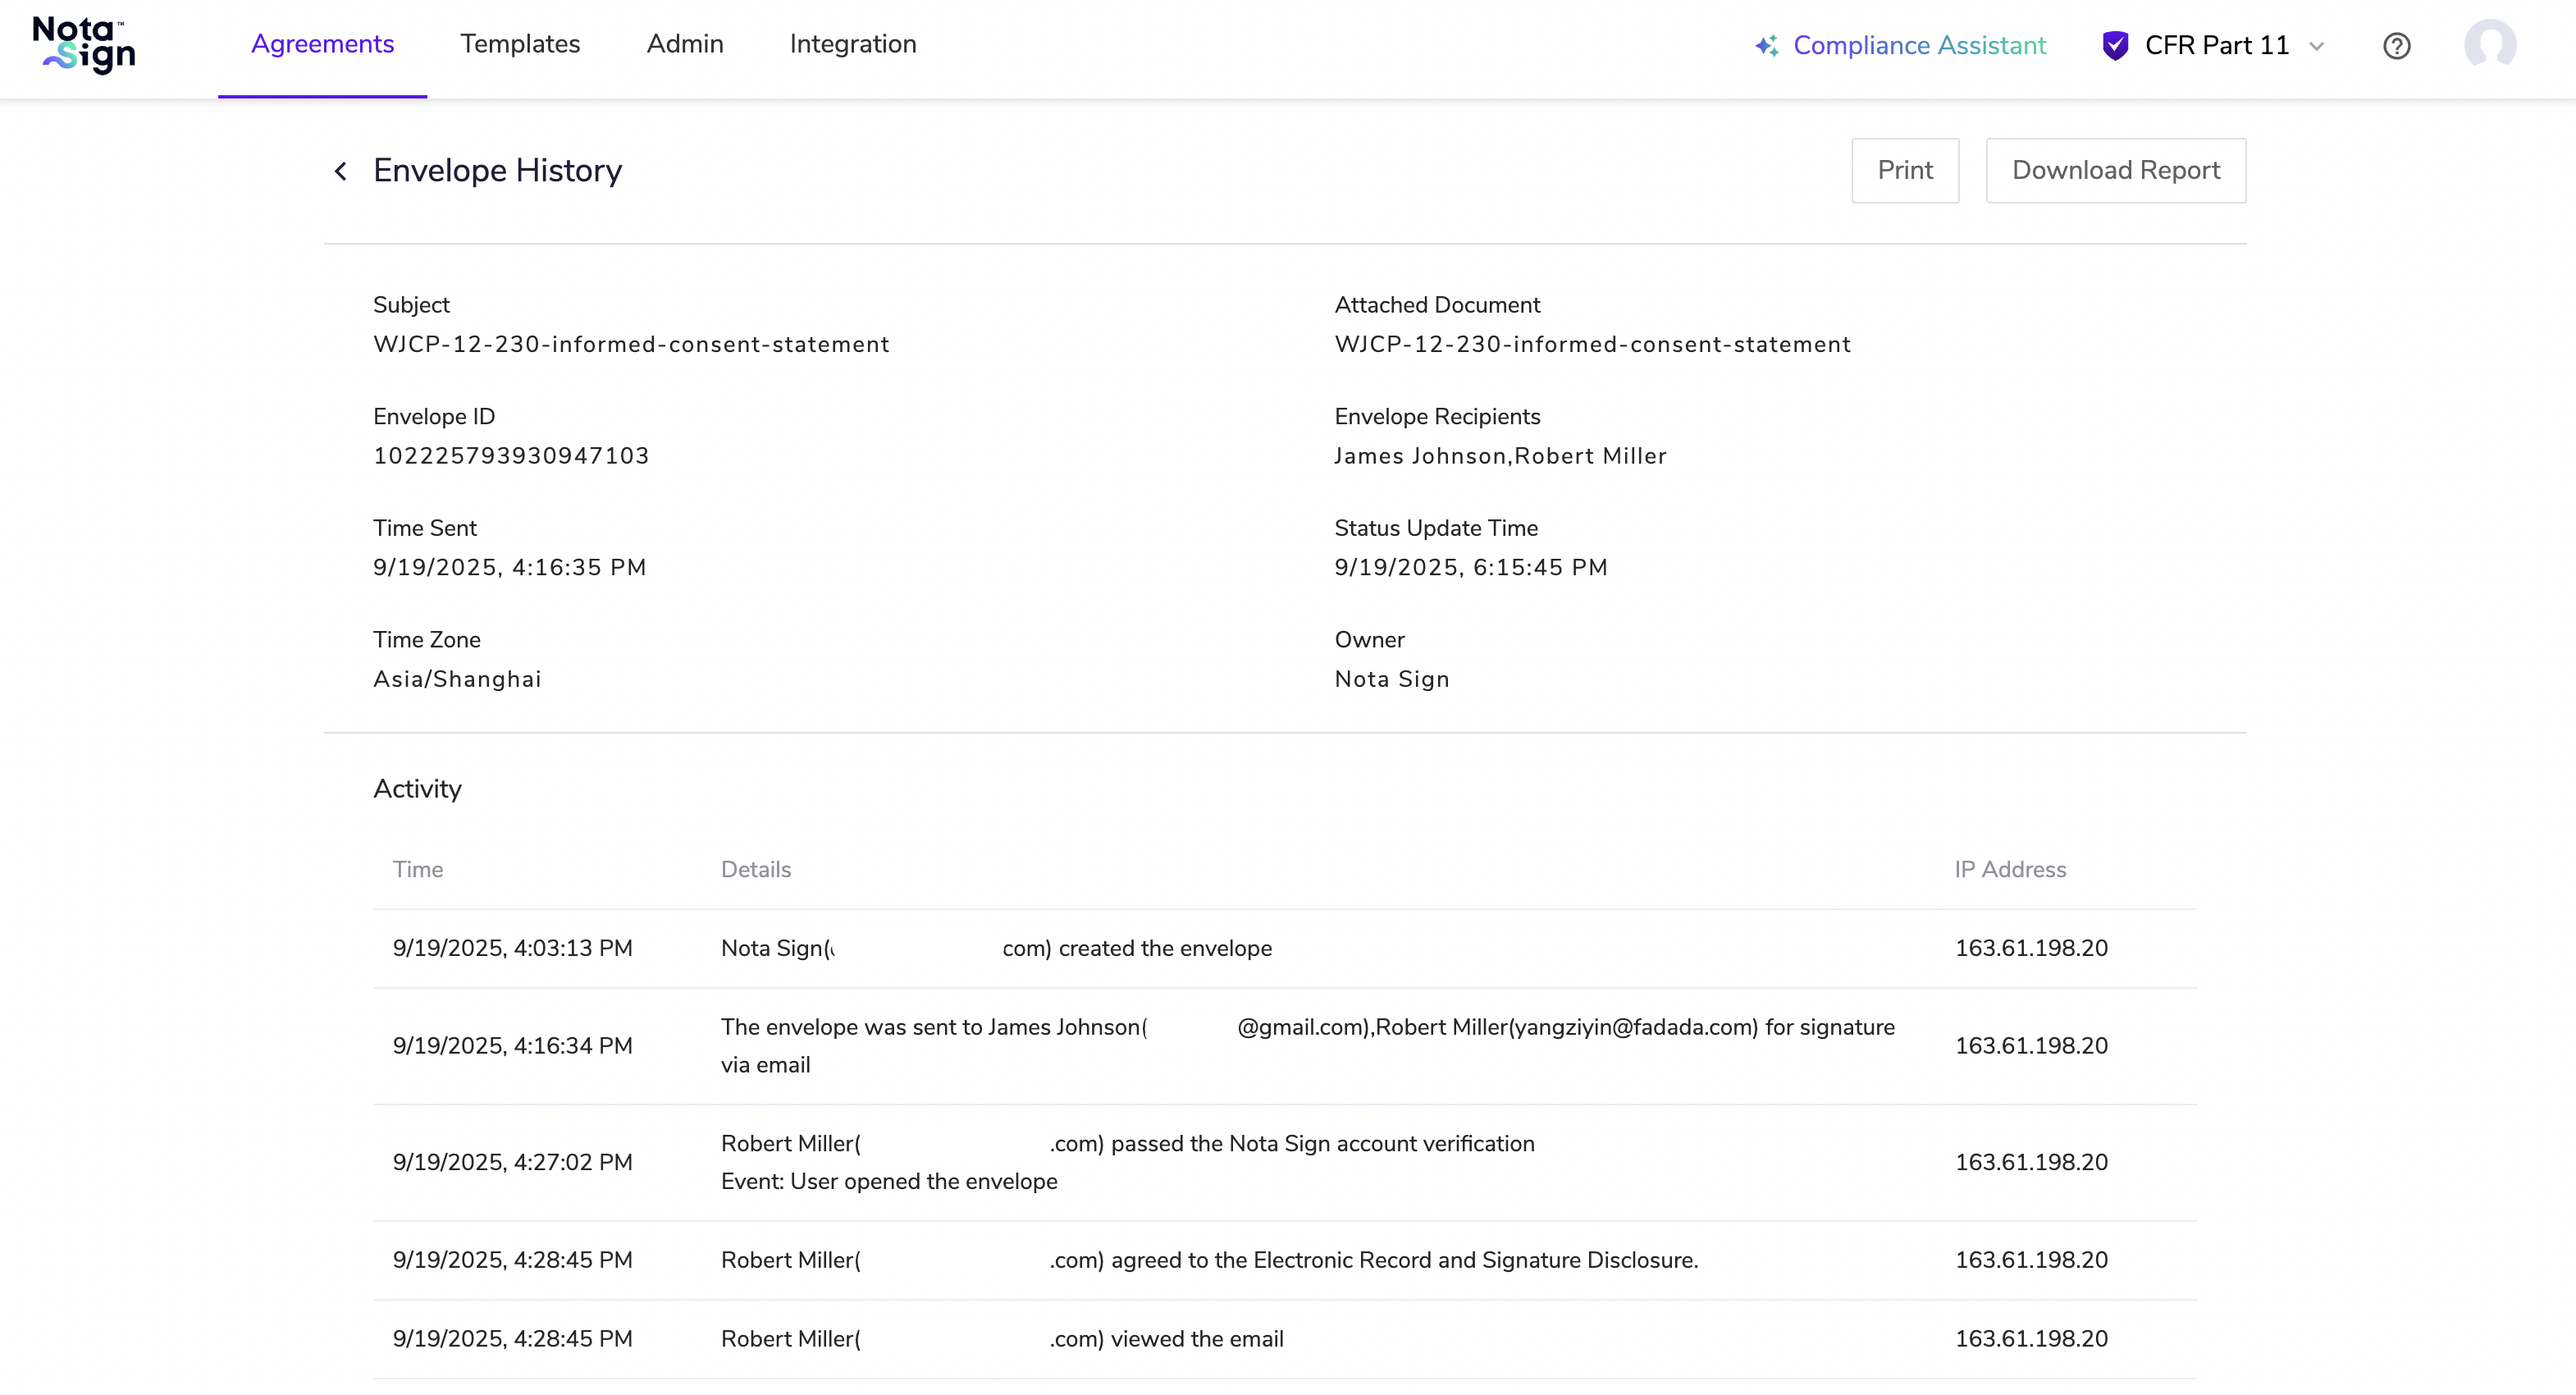The width and height of the screenshot is (2576, 1395).
Task: Open the Templates tab
Action: (x=520, y=44)
